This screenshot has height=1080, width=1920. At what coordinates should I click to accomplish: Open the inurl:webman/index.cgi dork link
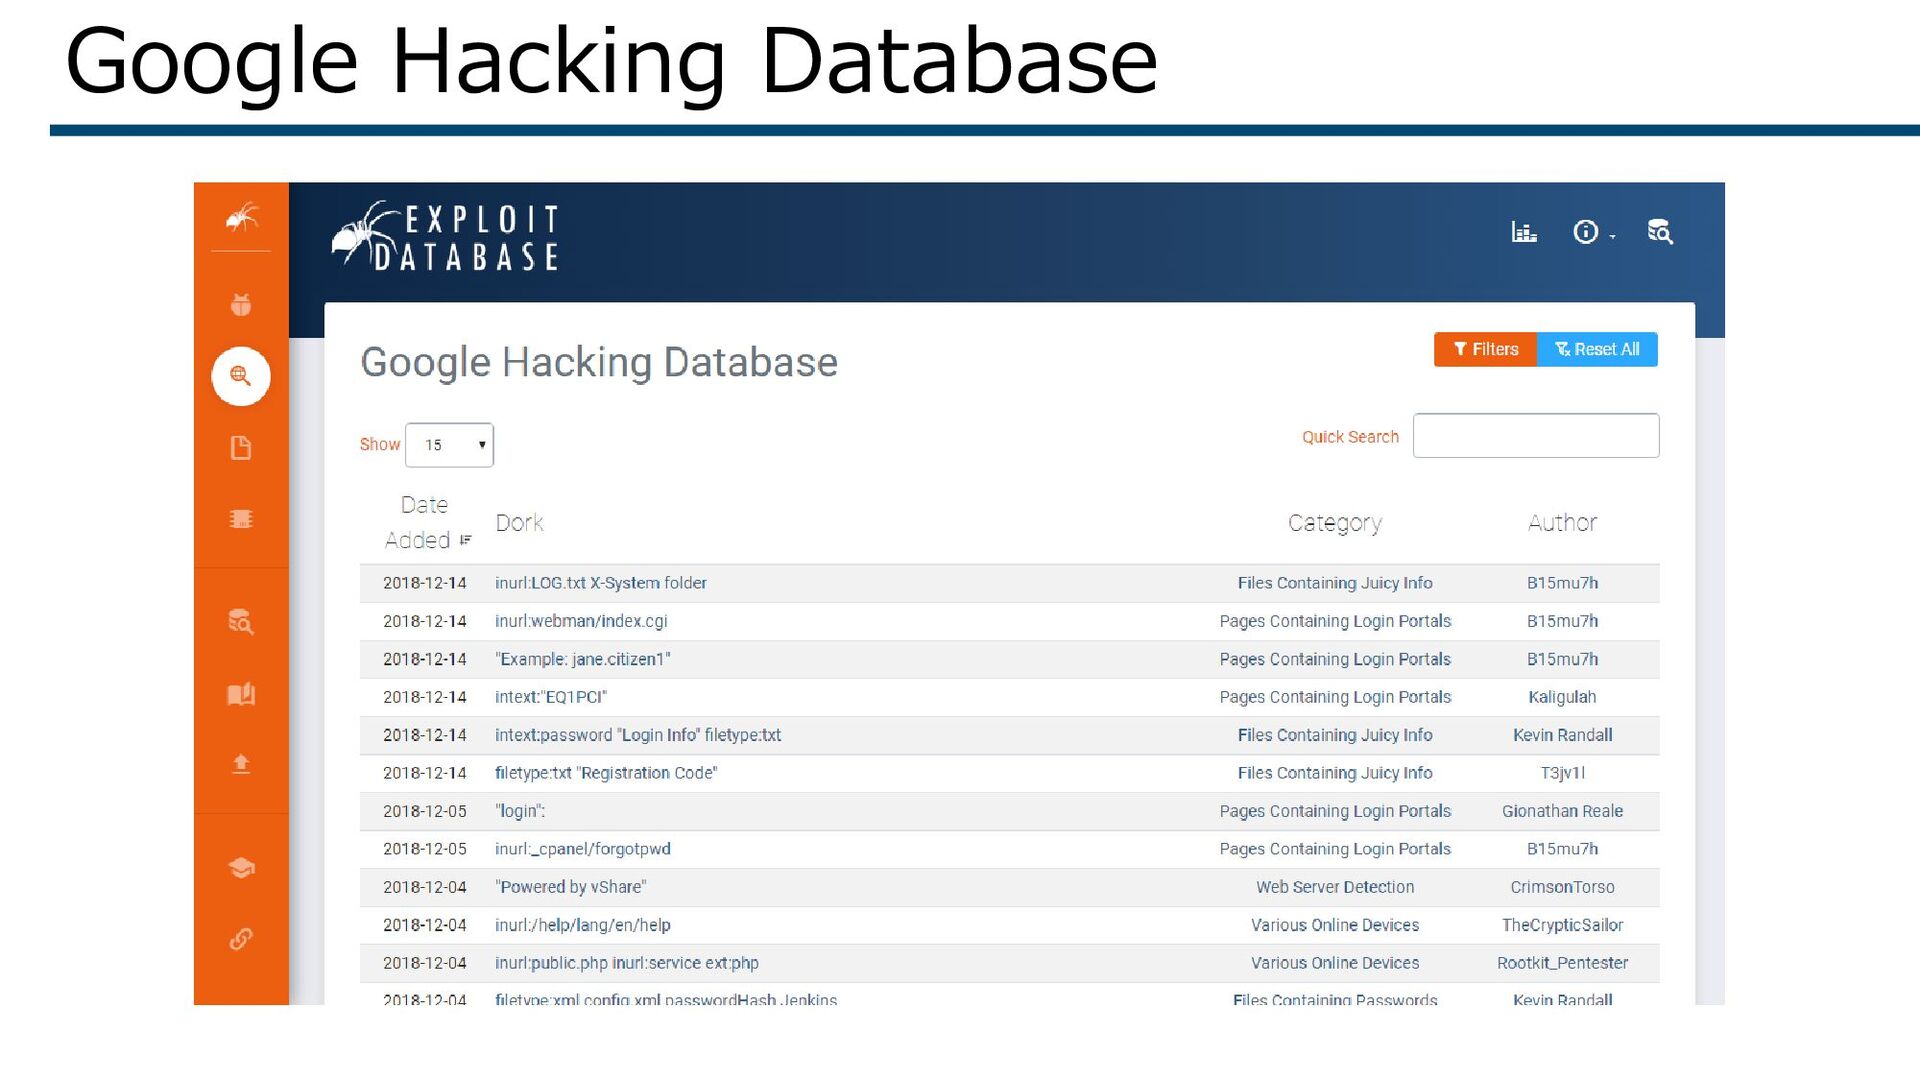coord(581,621)
